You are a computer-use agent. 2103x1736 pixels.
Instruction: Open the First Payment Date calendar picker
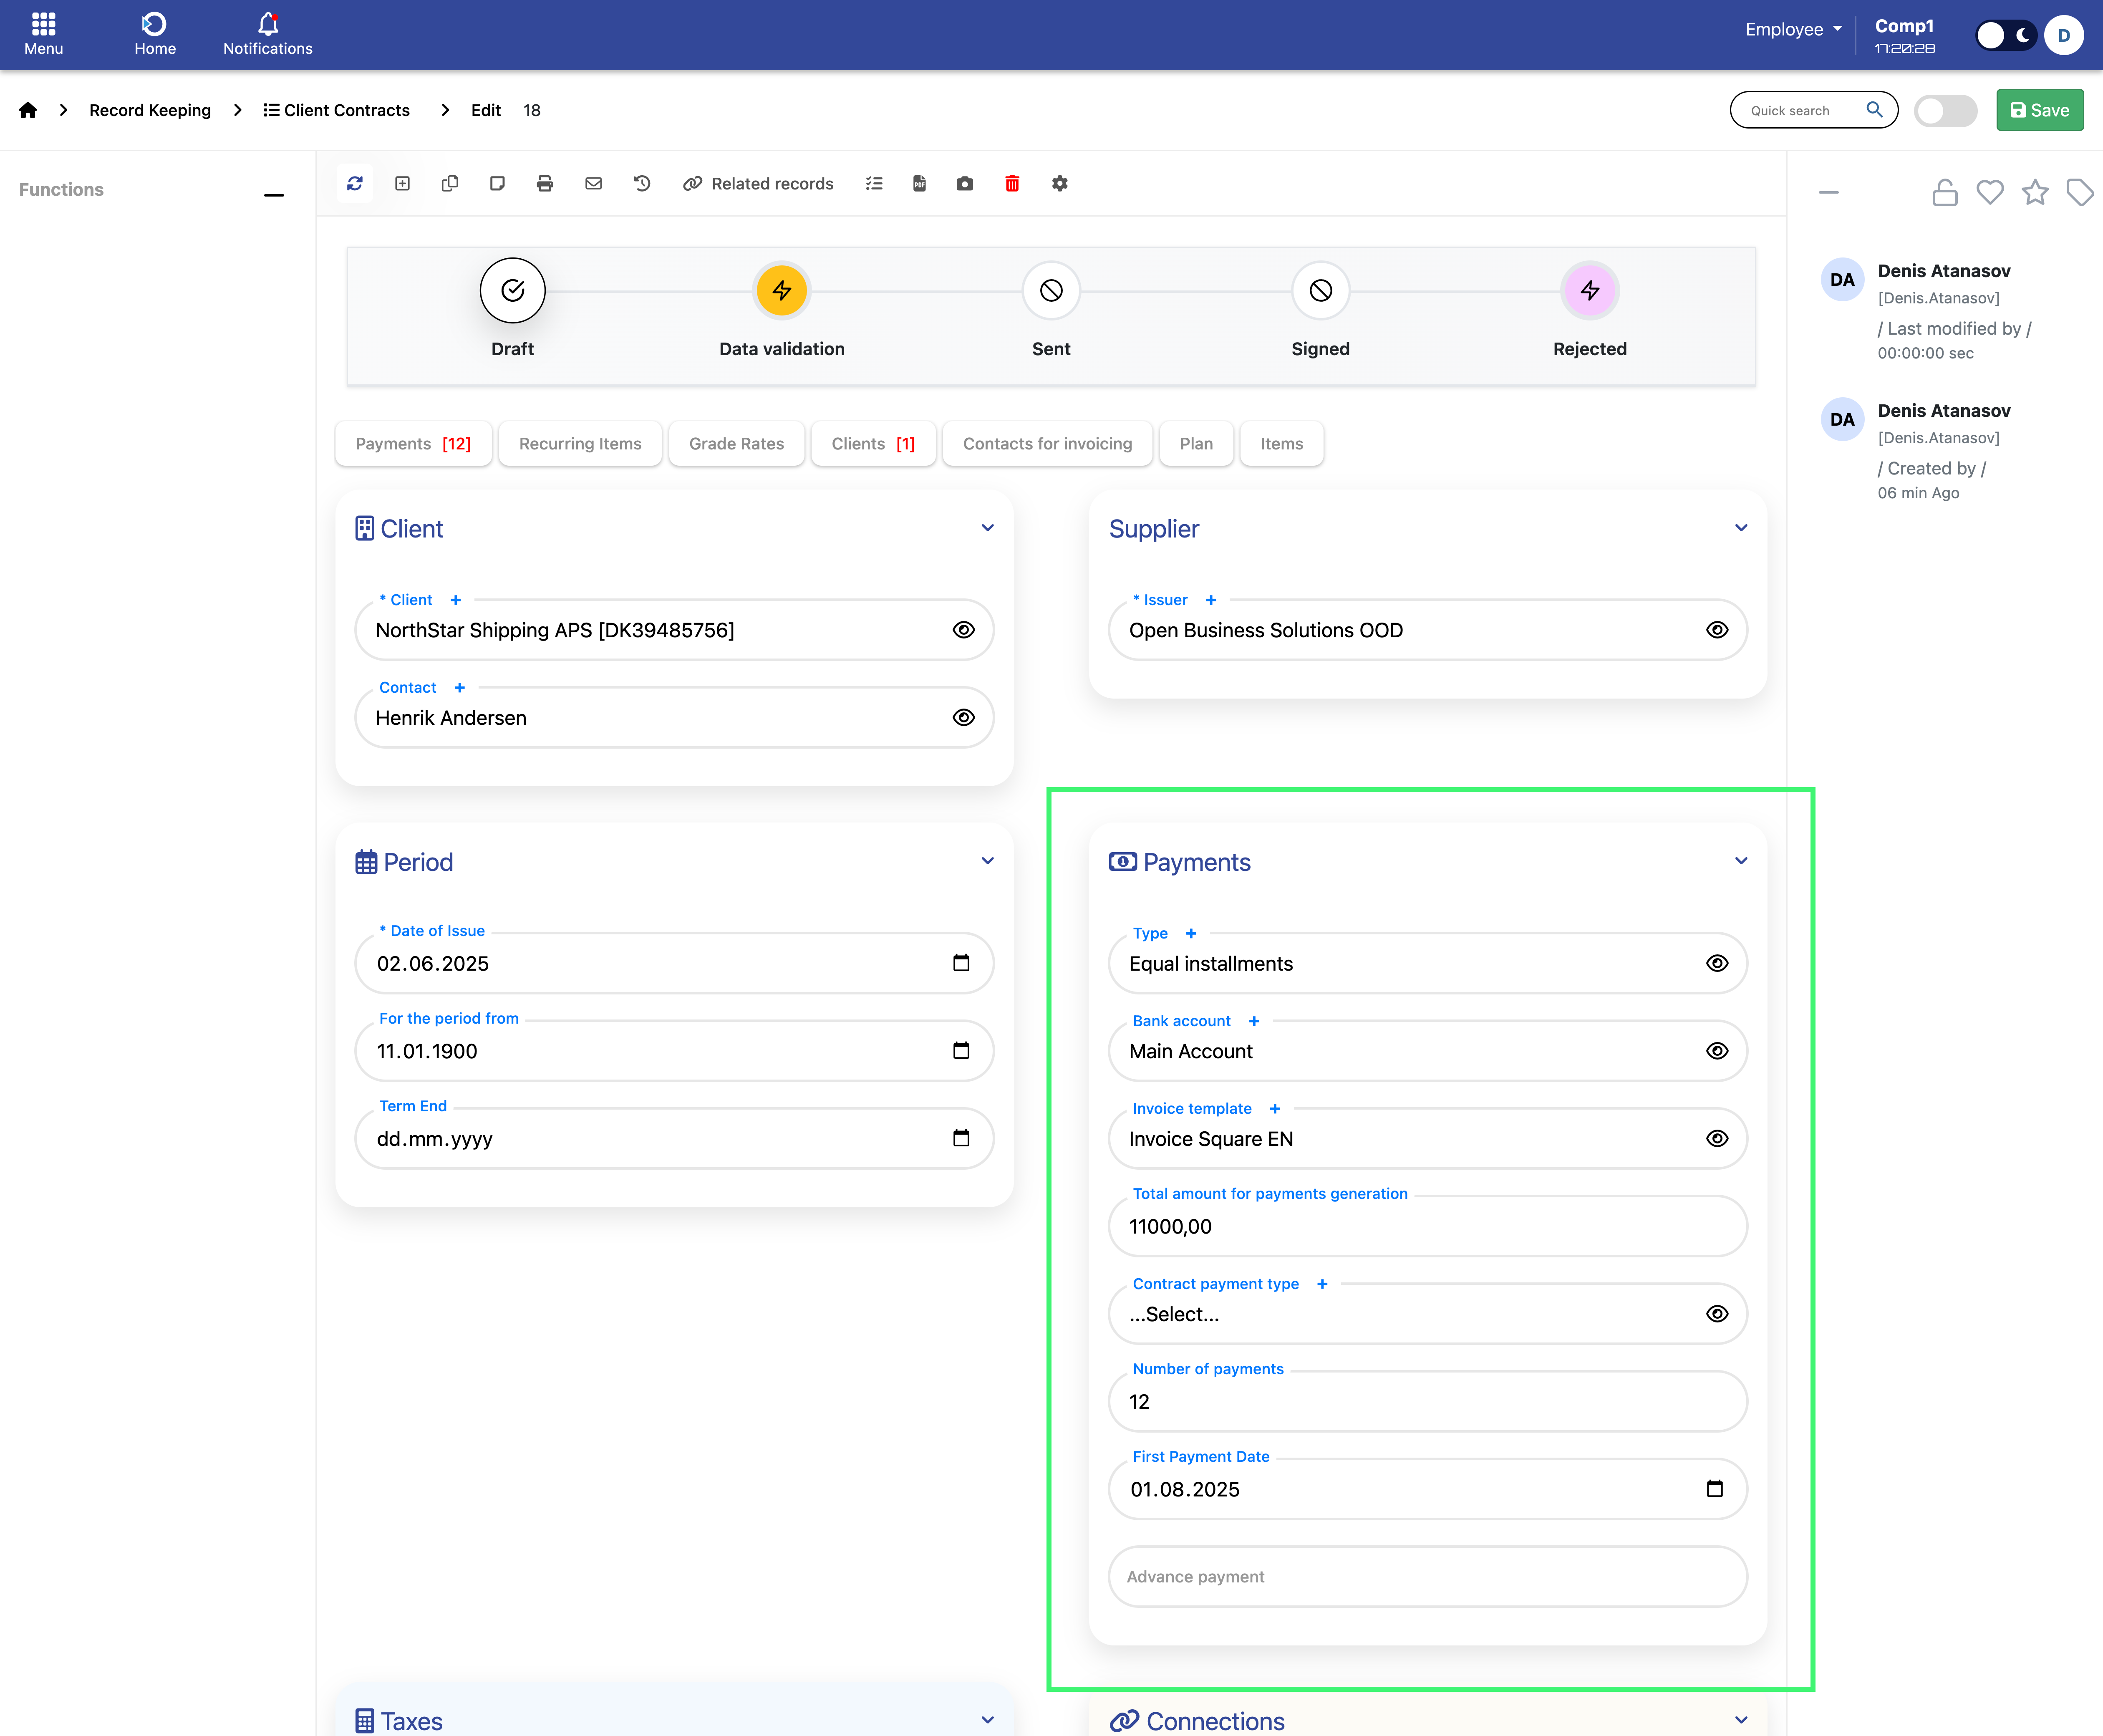pyautogui.click(x=1715, y=1489)
